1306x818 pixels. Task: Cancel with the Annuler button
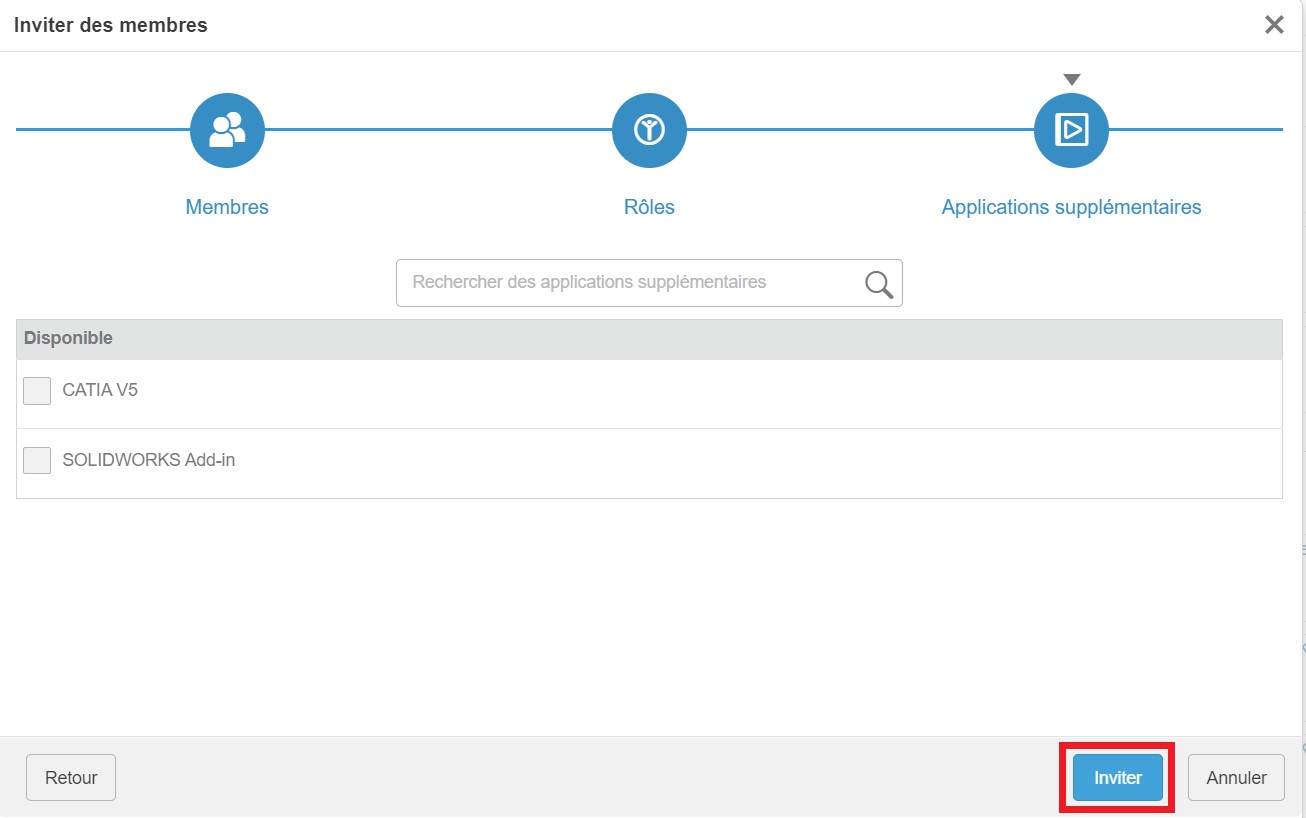(x=1236, y=778)
